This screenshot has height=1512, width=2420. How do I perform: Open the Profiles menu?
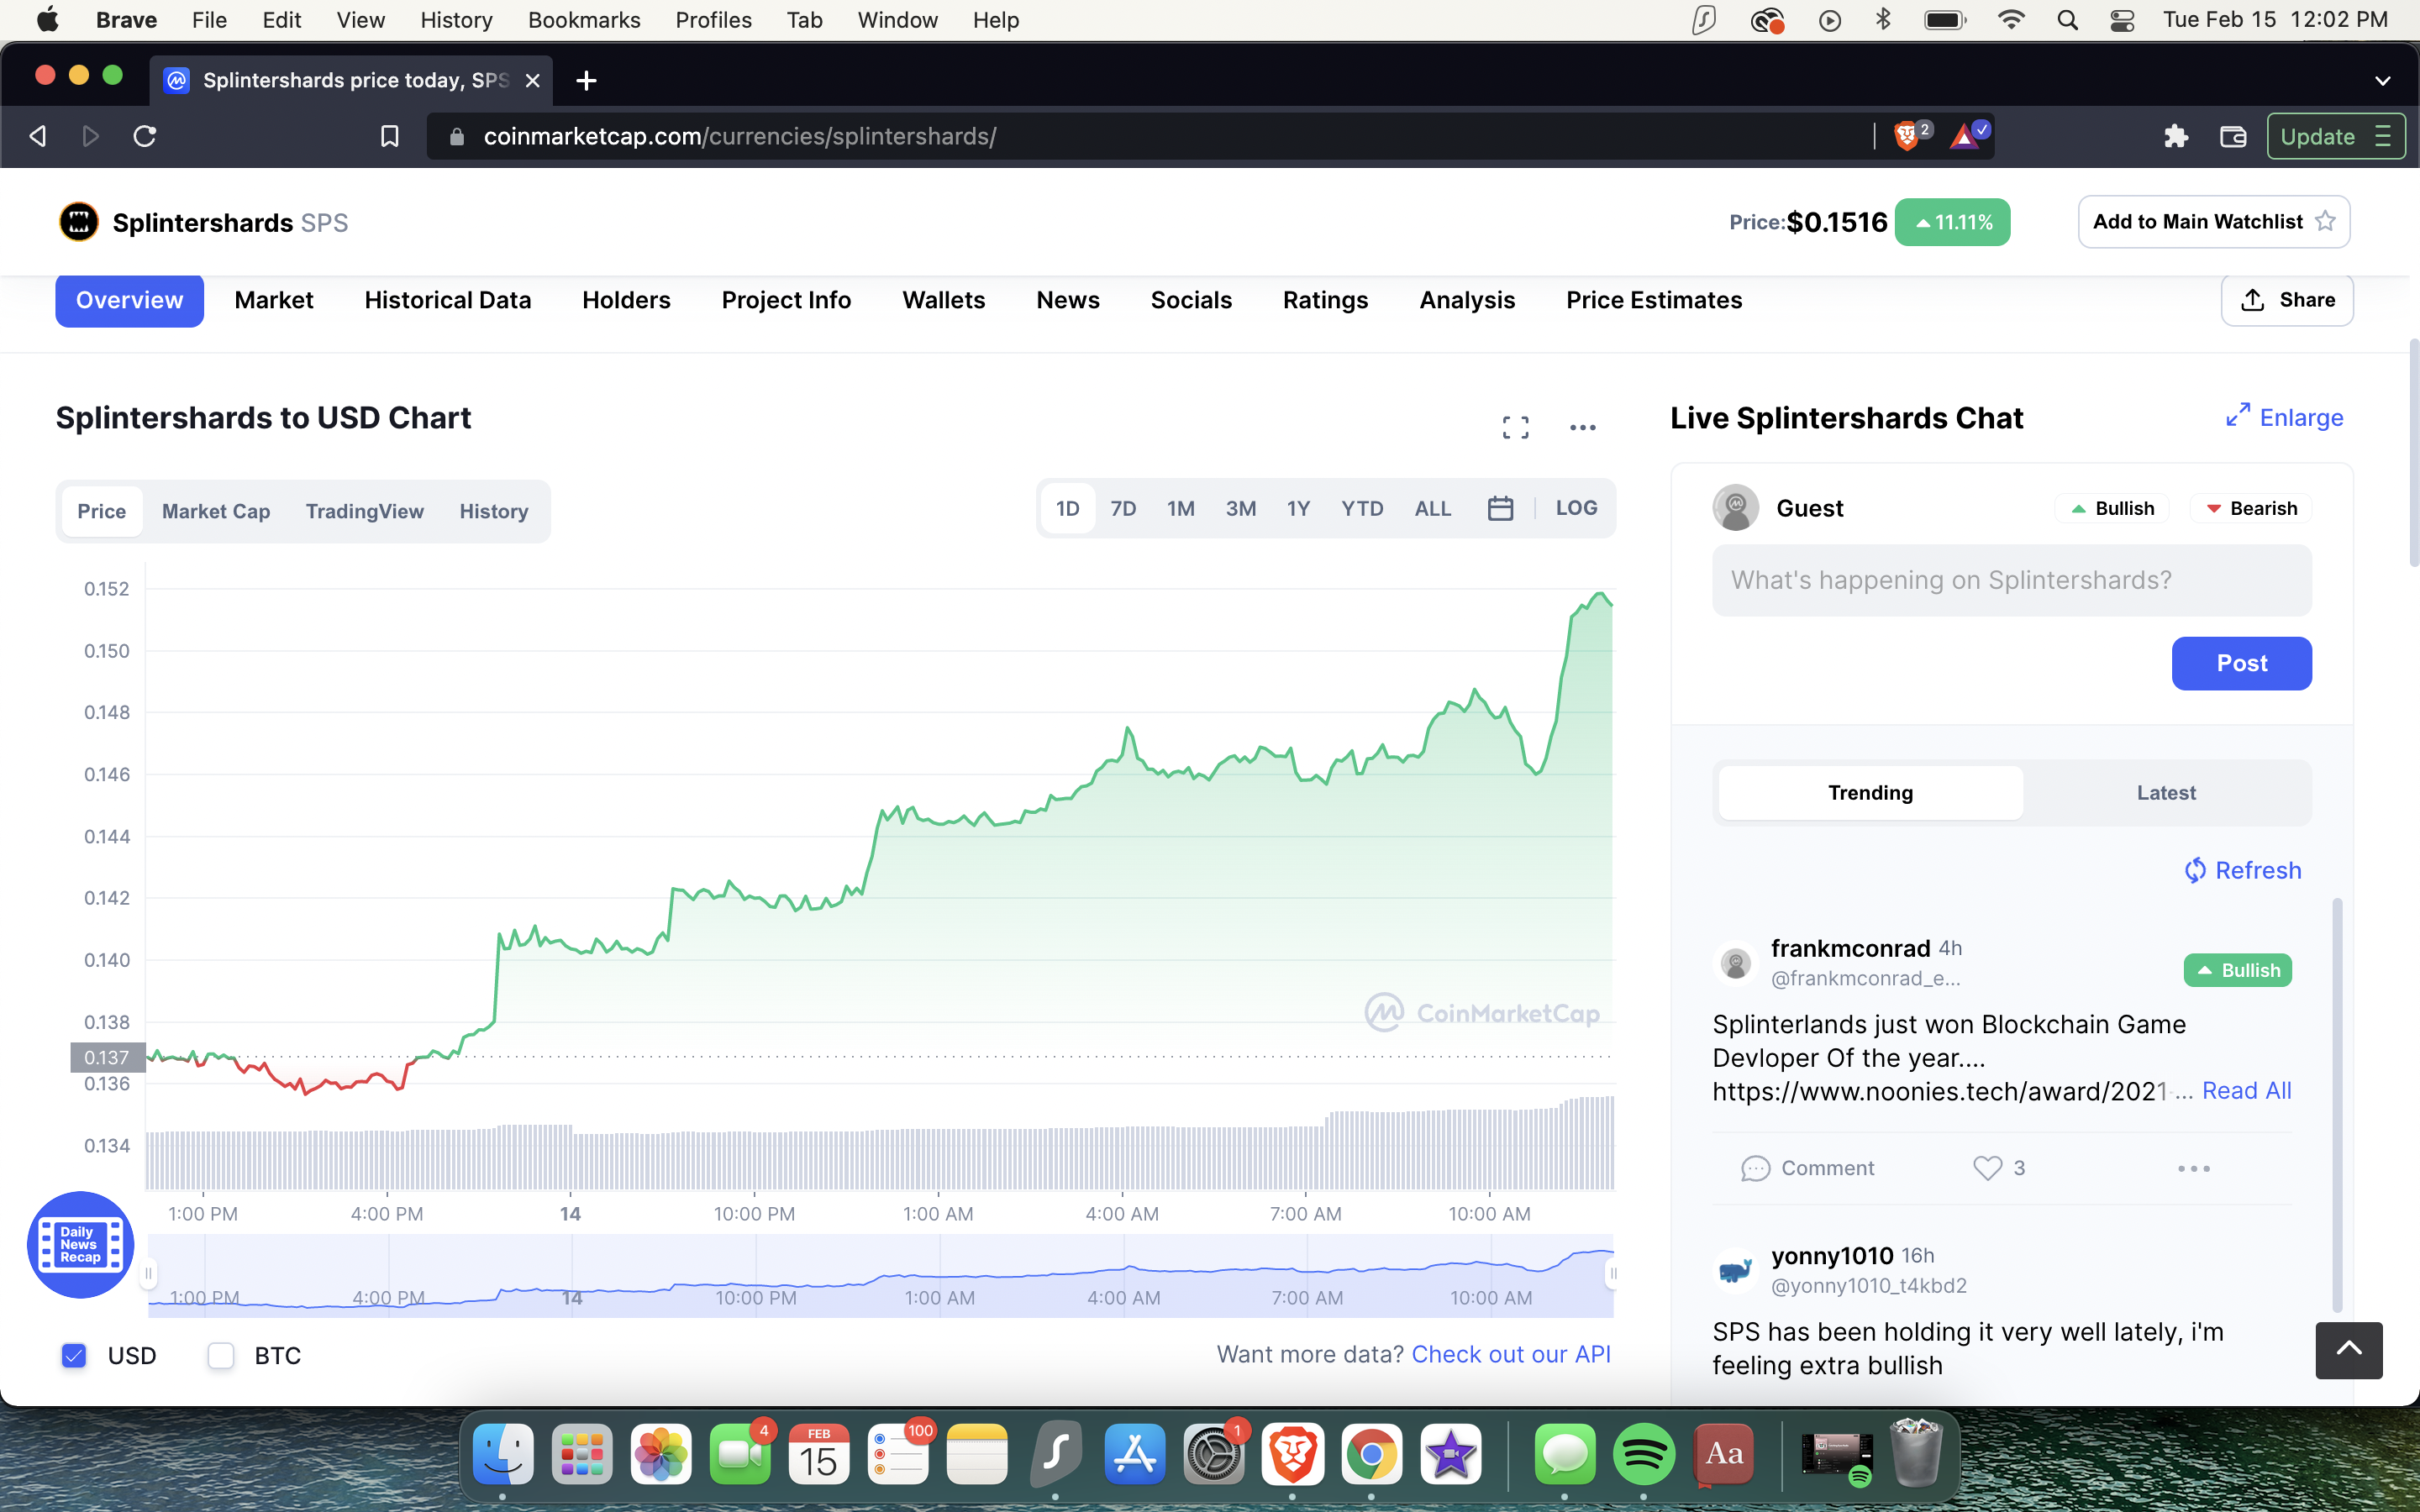[713, 20]
